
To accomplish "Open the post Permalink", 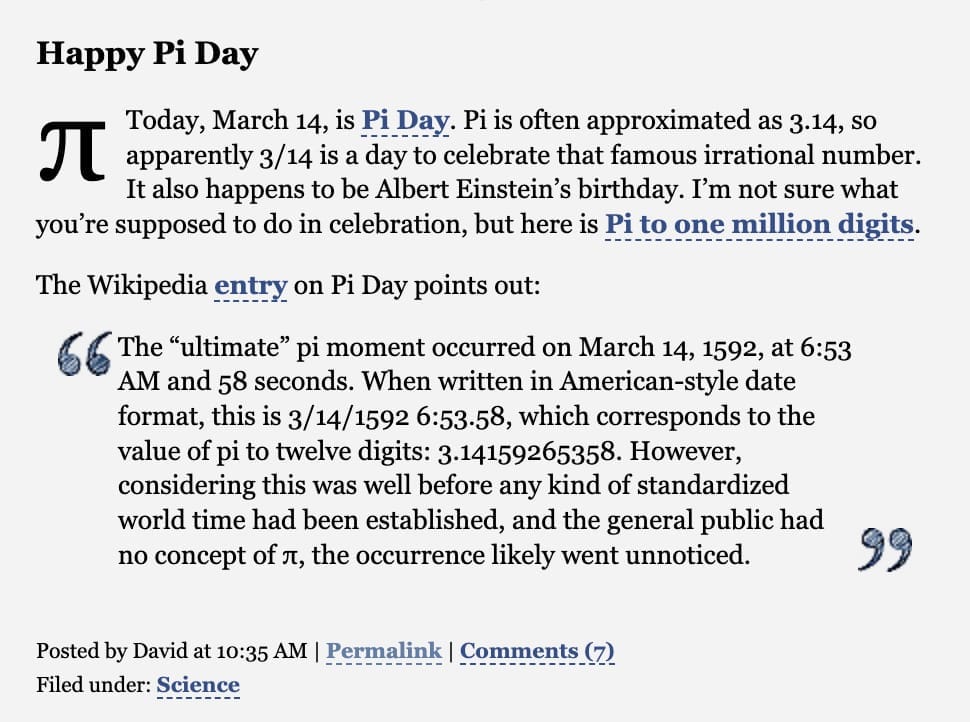I will pos(384,651).
